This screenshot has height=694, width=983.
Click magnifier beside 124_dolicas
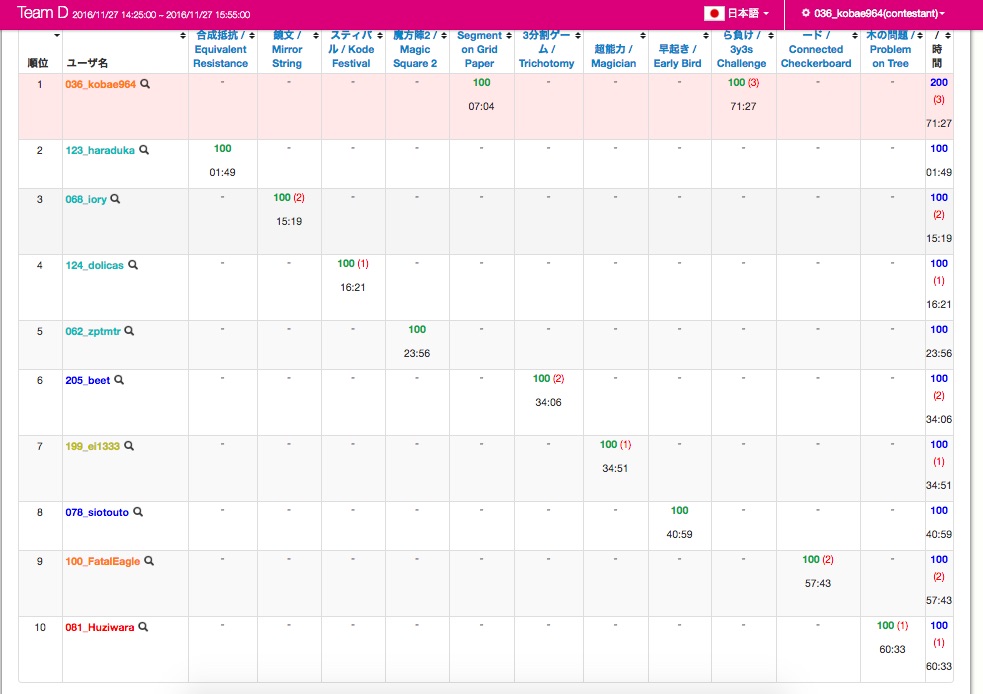click(133, 265)
